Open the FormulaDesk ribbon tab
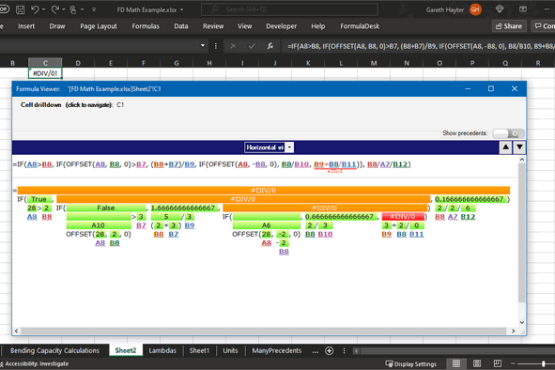This screenshot has width=555, height=370. [x=360, y=26]
